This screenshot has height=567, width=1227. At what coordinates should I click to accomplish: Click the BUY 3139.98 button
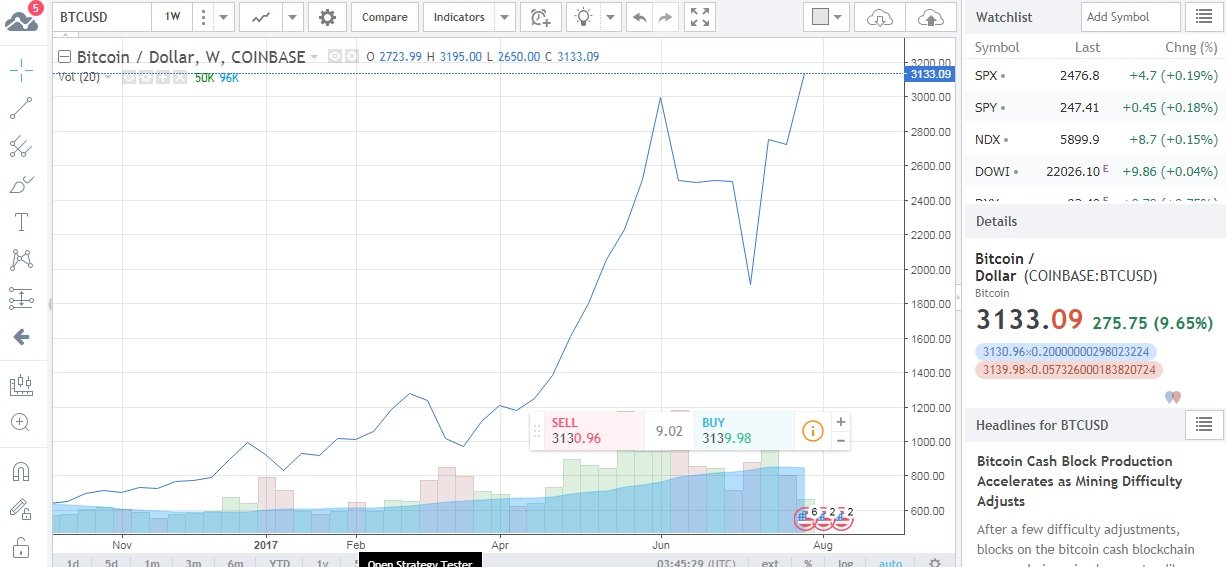pyautogui.click(x=743, y=431)
